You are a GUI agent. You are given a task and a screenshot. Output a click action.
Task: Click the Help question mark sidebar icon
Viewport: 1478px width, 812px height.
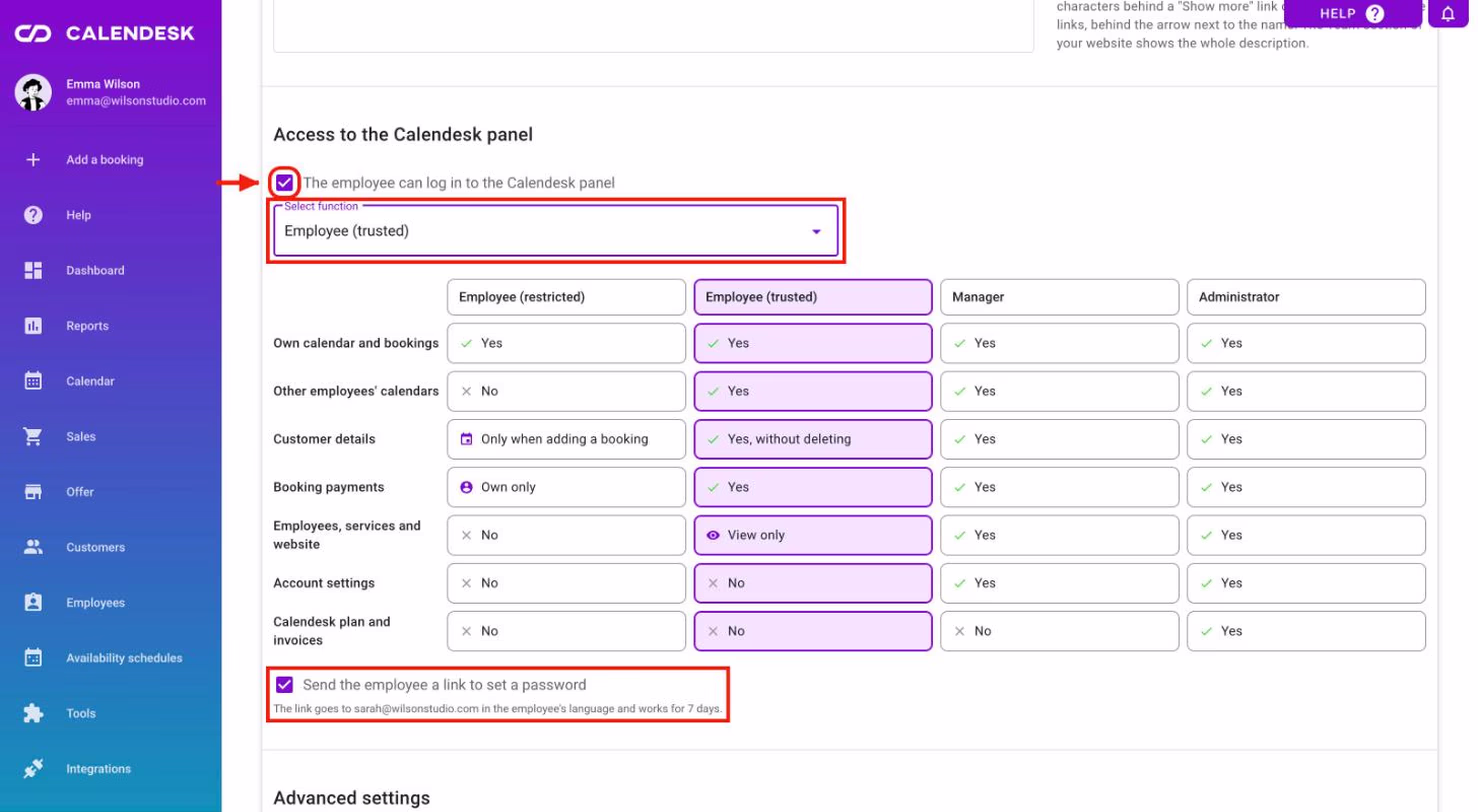tap(33, 215)
